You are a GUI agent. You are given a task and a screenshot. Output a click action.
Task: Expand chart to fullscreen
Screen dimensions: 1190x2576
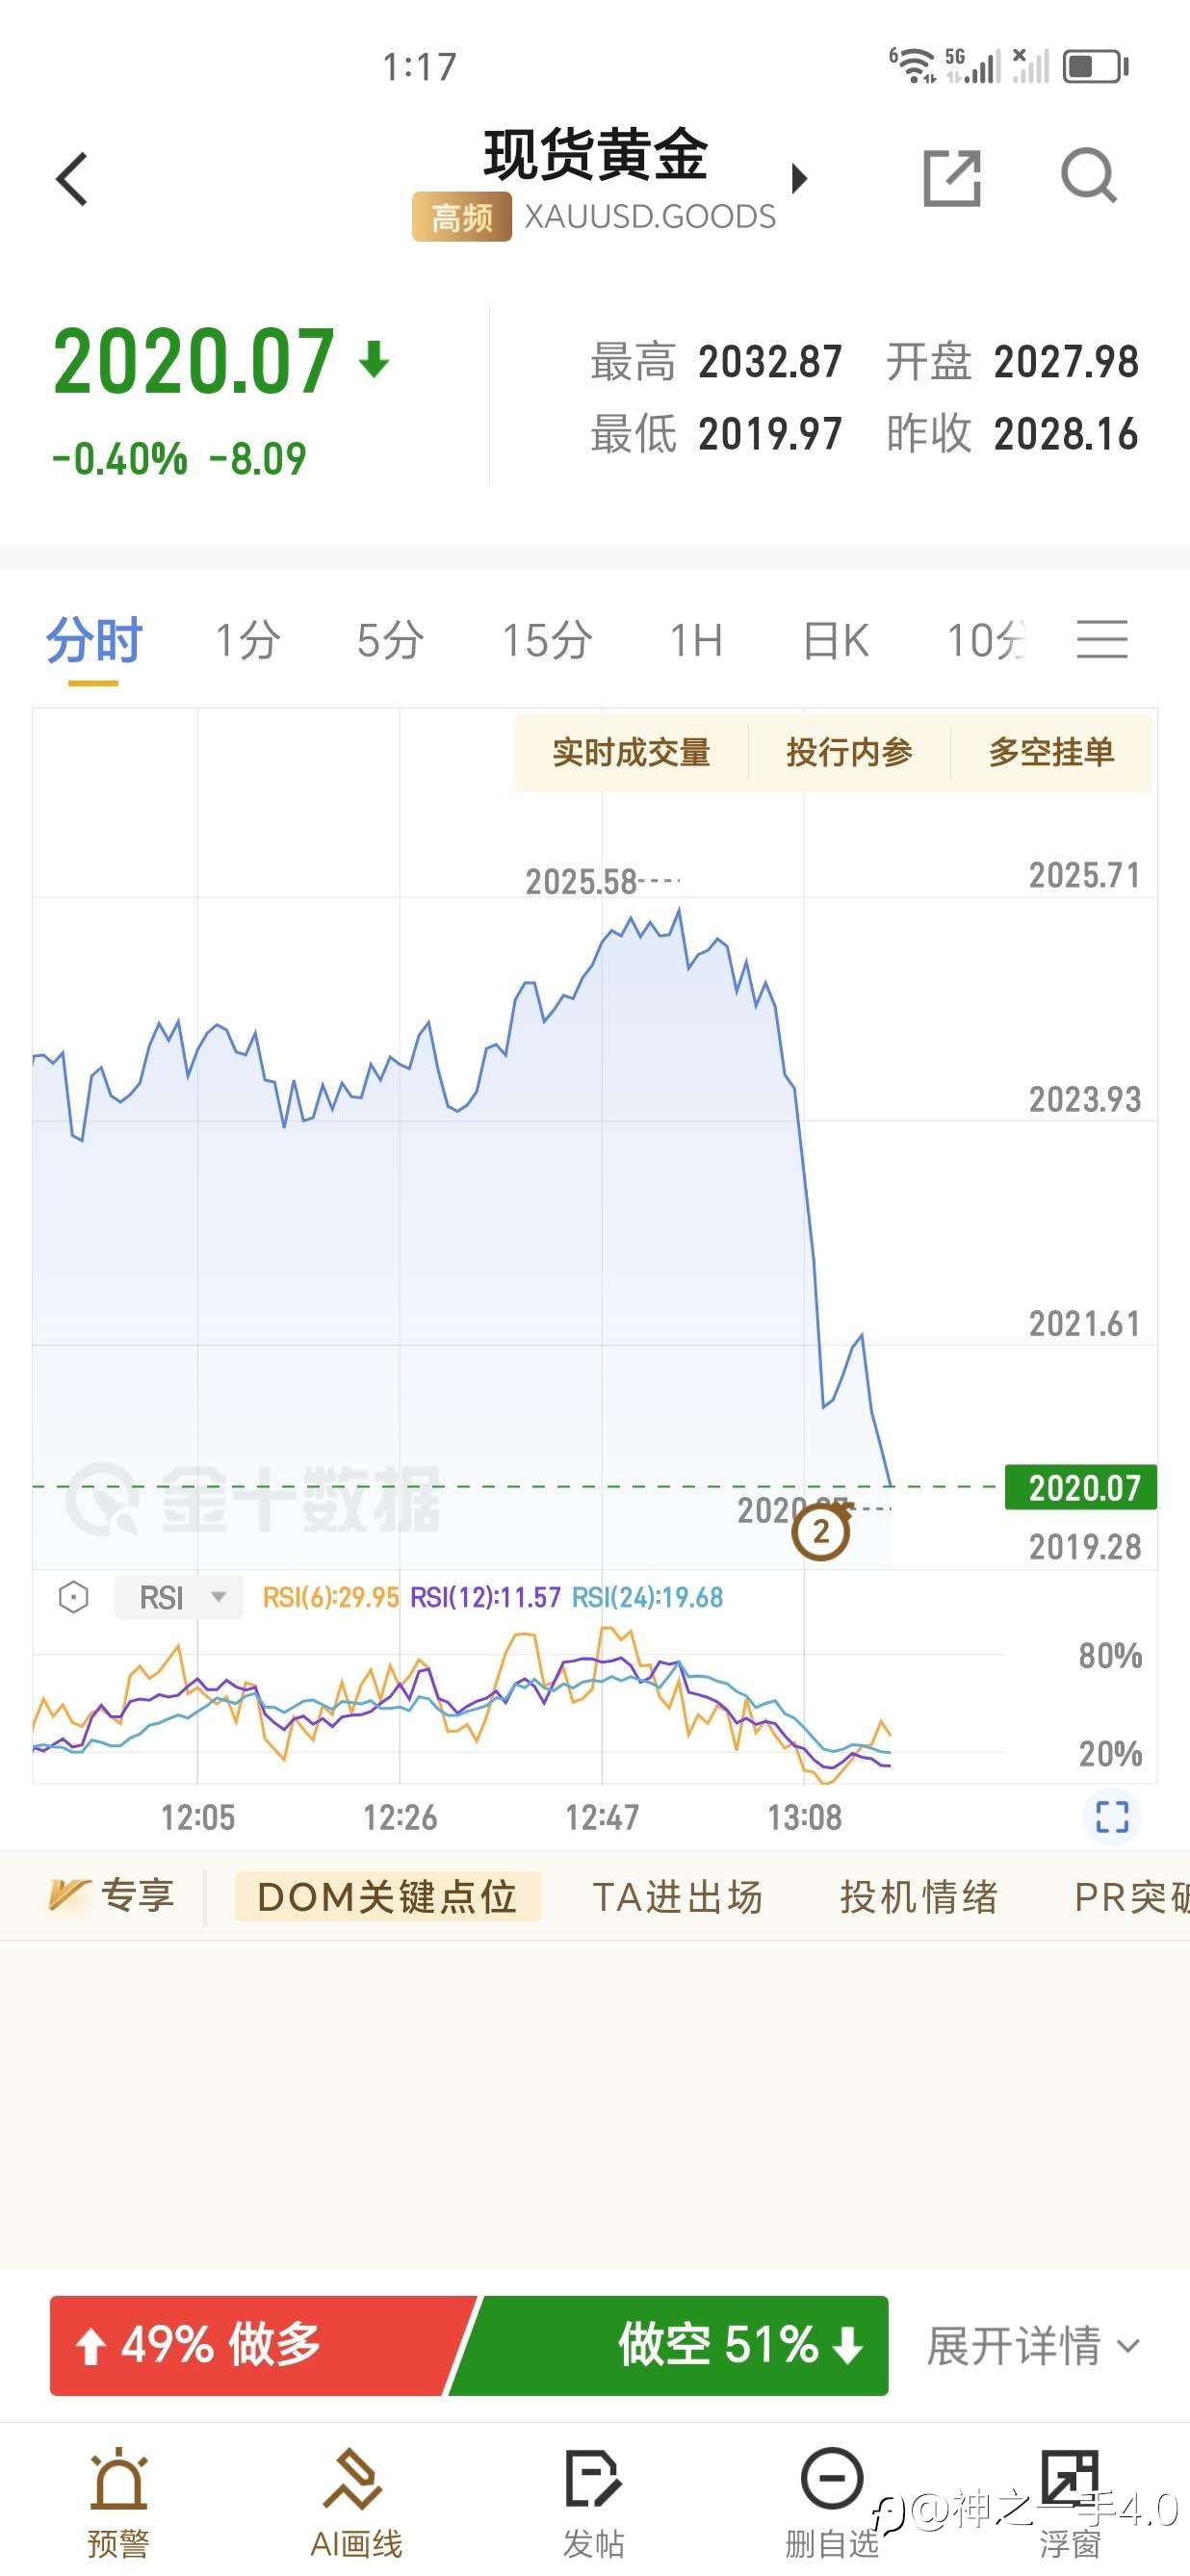pyautogui.click(x=1112, y=1816)
